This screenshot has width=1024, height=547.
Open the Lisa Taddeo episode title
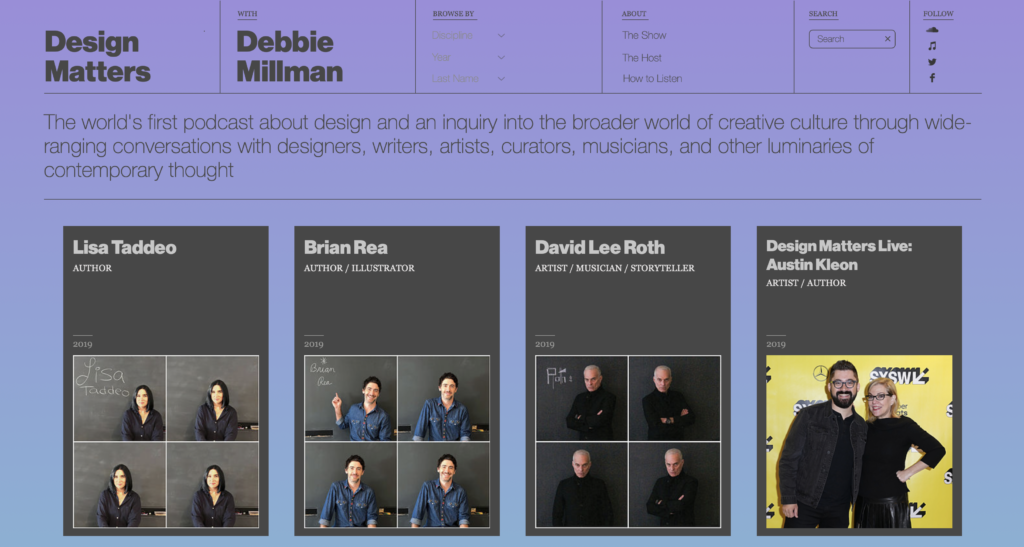pos(124,247)
